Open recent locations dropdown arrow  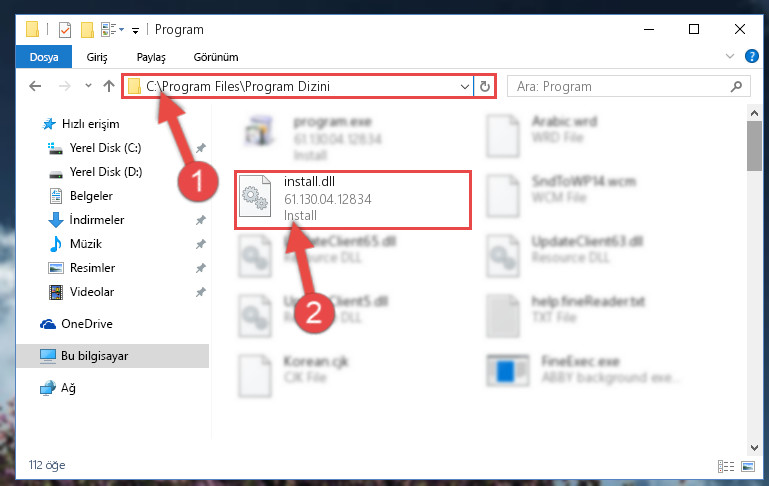point(88,86)
